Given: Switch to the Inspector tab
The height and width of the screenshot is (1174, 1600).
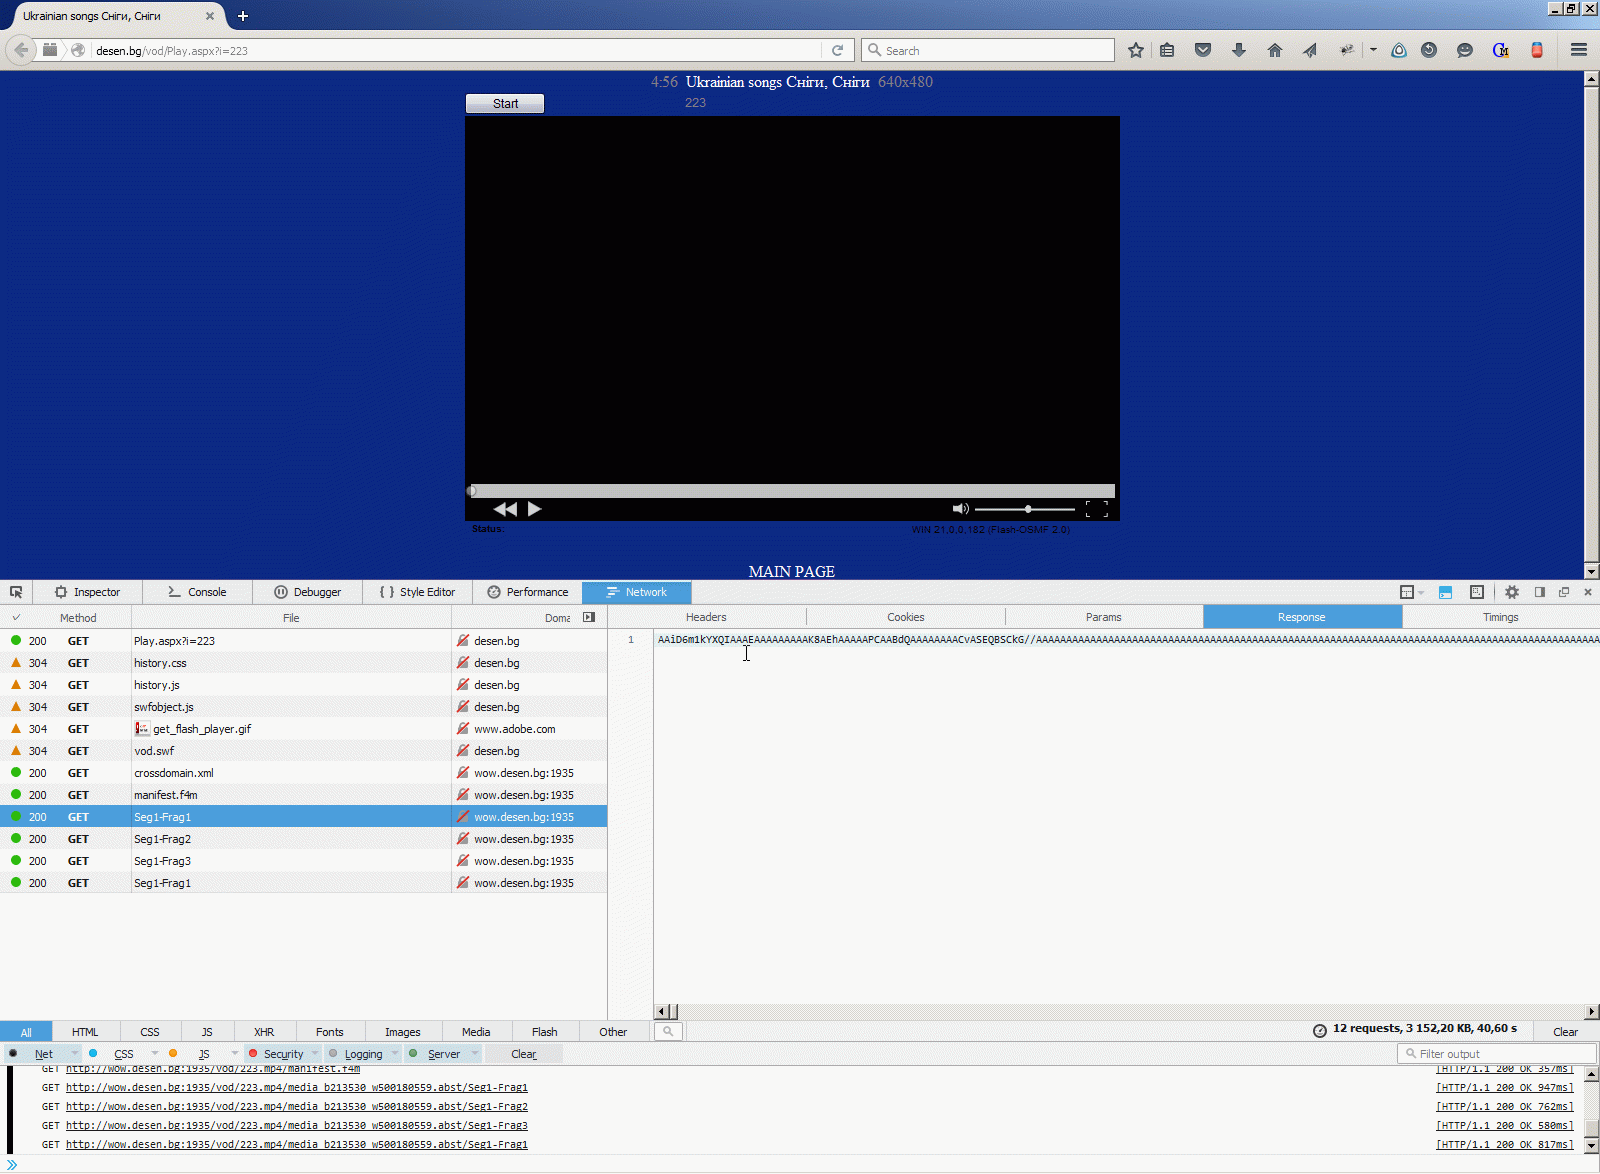Looking at the screenshot, I should coord(87,592).
